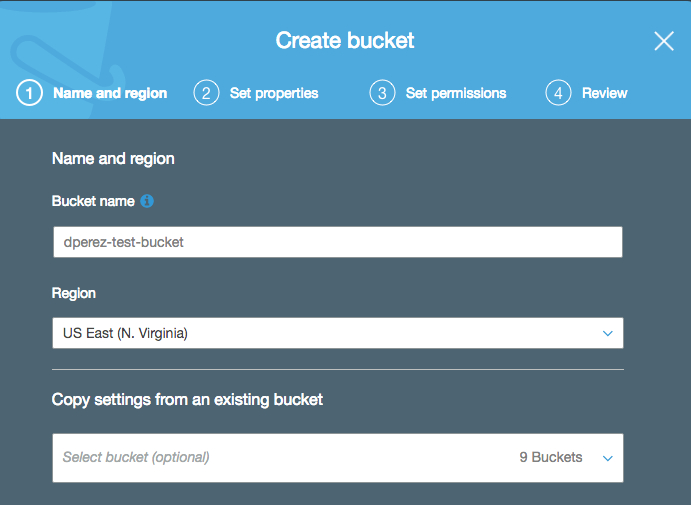Click the step 3 circle icon
691x505 pixels.
pos(382,93)
